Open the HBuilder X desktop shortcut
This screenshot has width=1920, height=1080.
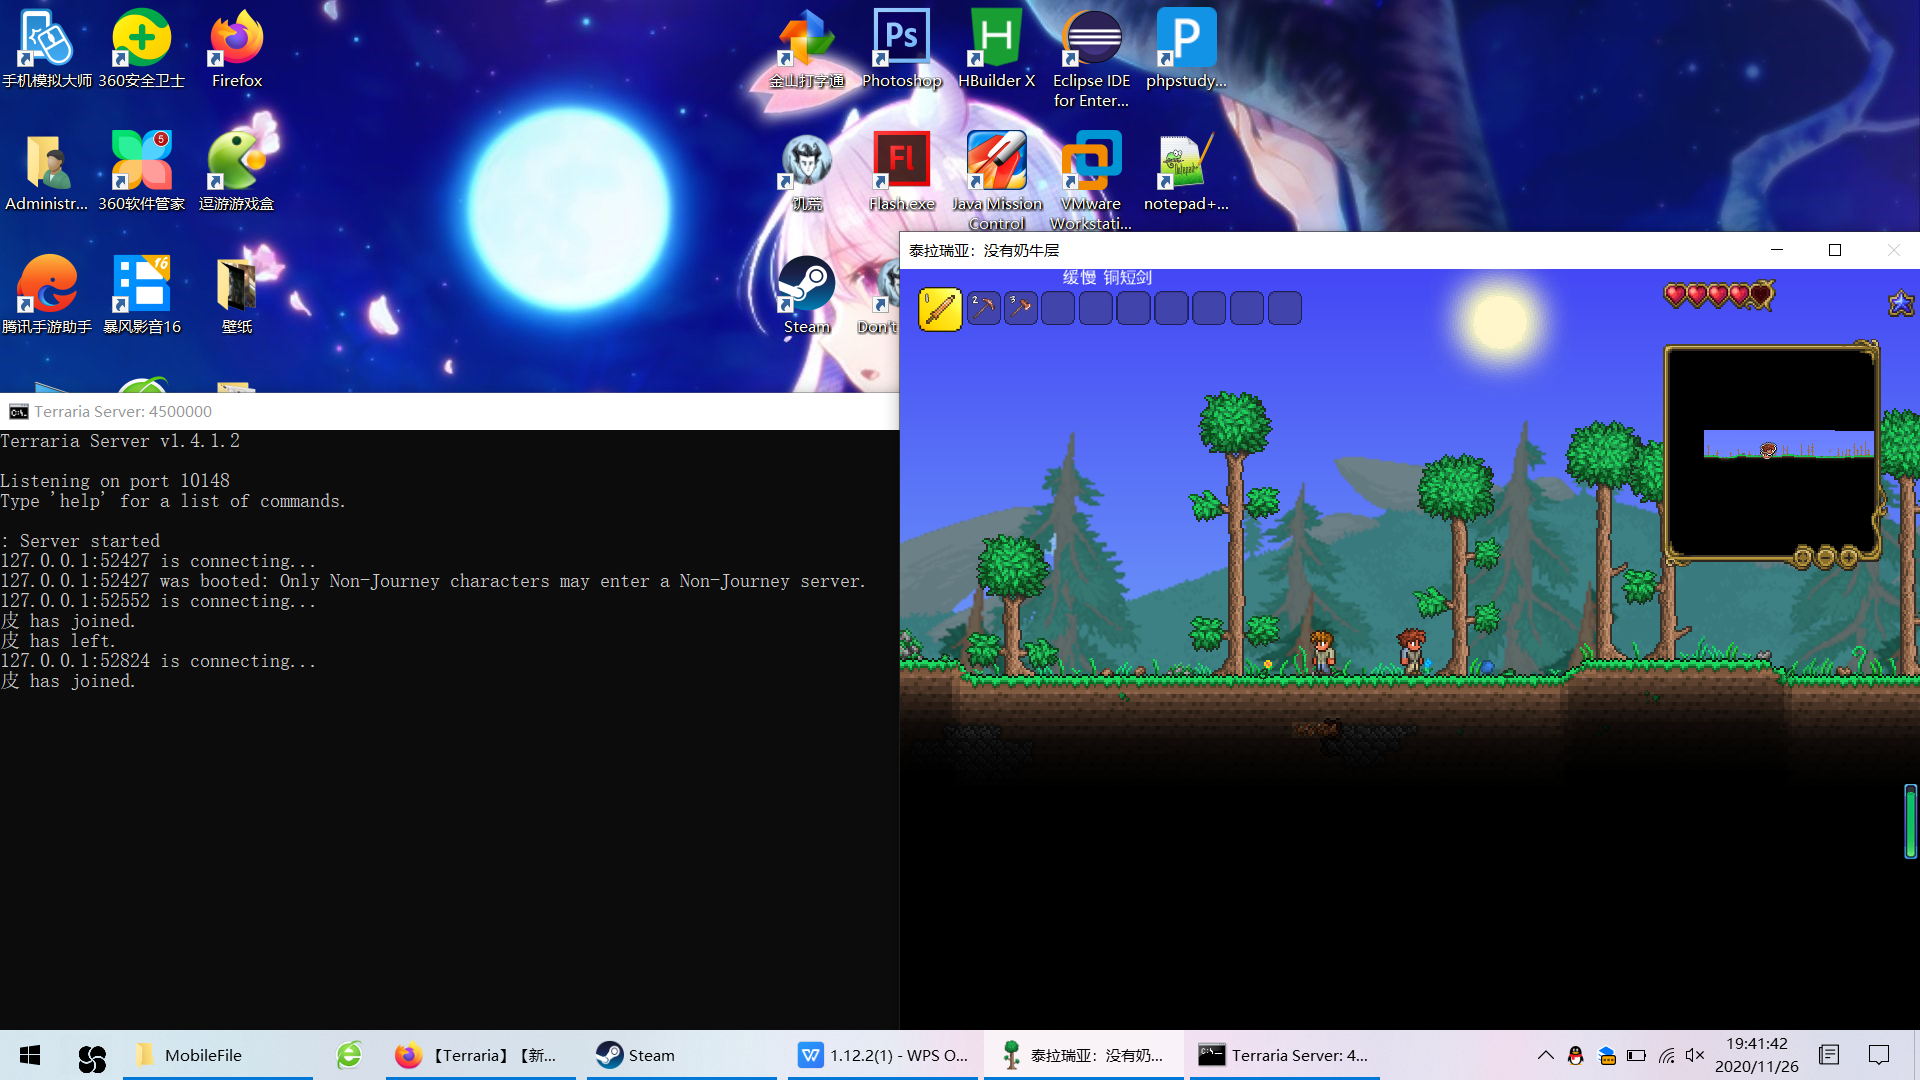996,48
